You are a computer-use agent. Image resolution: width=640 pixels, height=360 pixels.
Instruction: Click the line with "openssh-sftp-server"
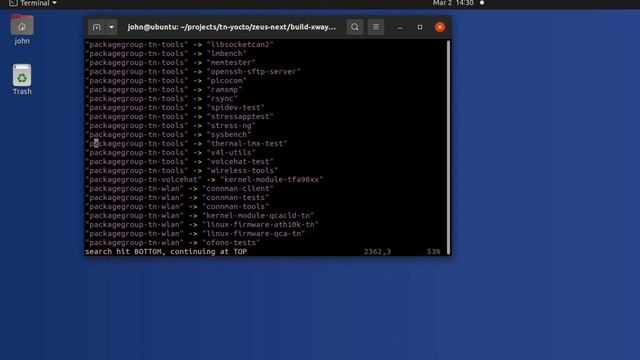tap(193, 71)
